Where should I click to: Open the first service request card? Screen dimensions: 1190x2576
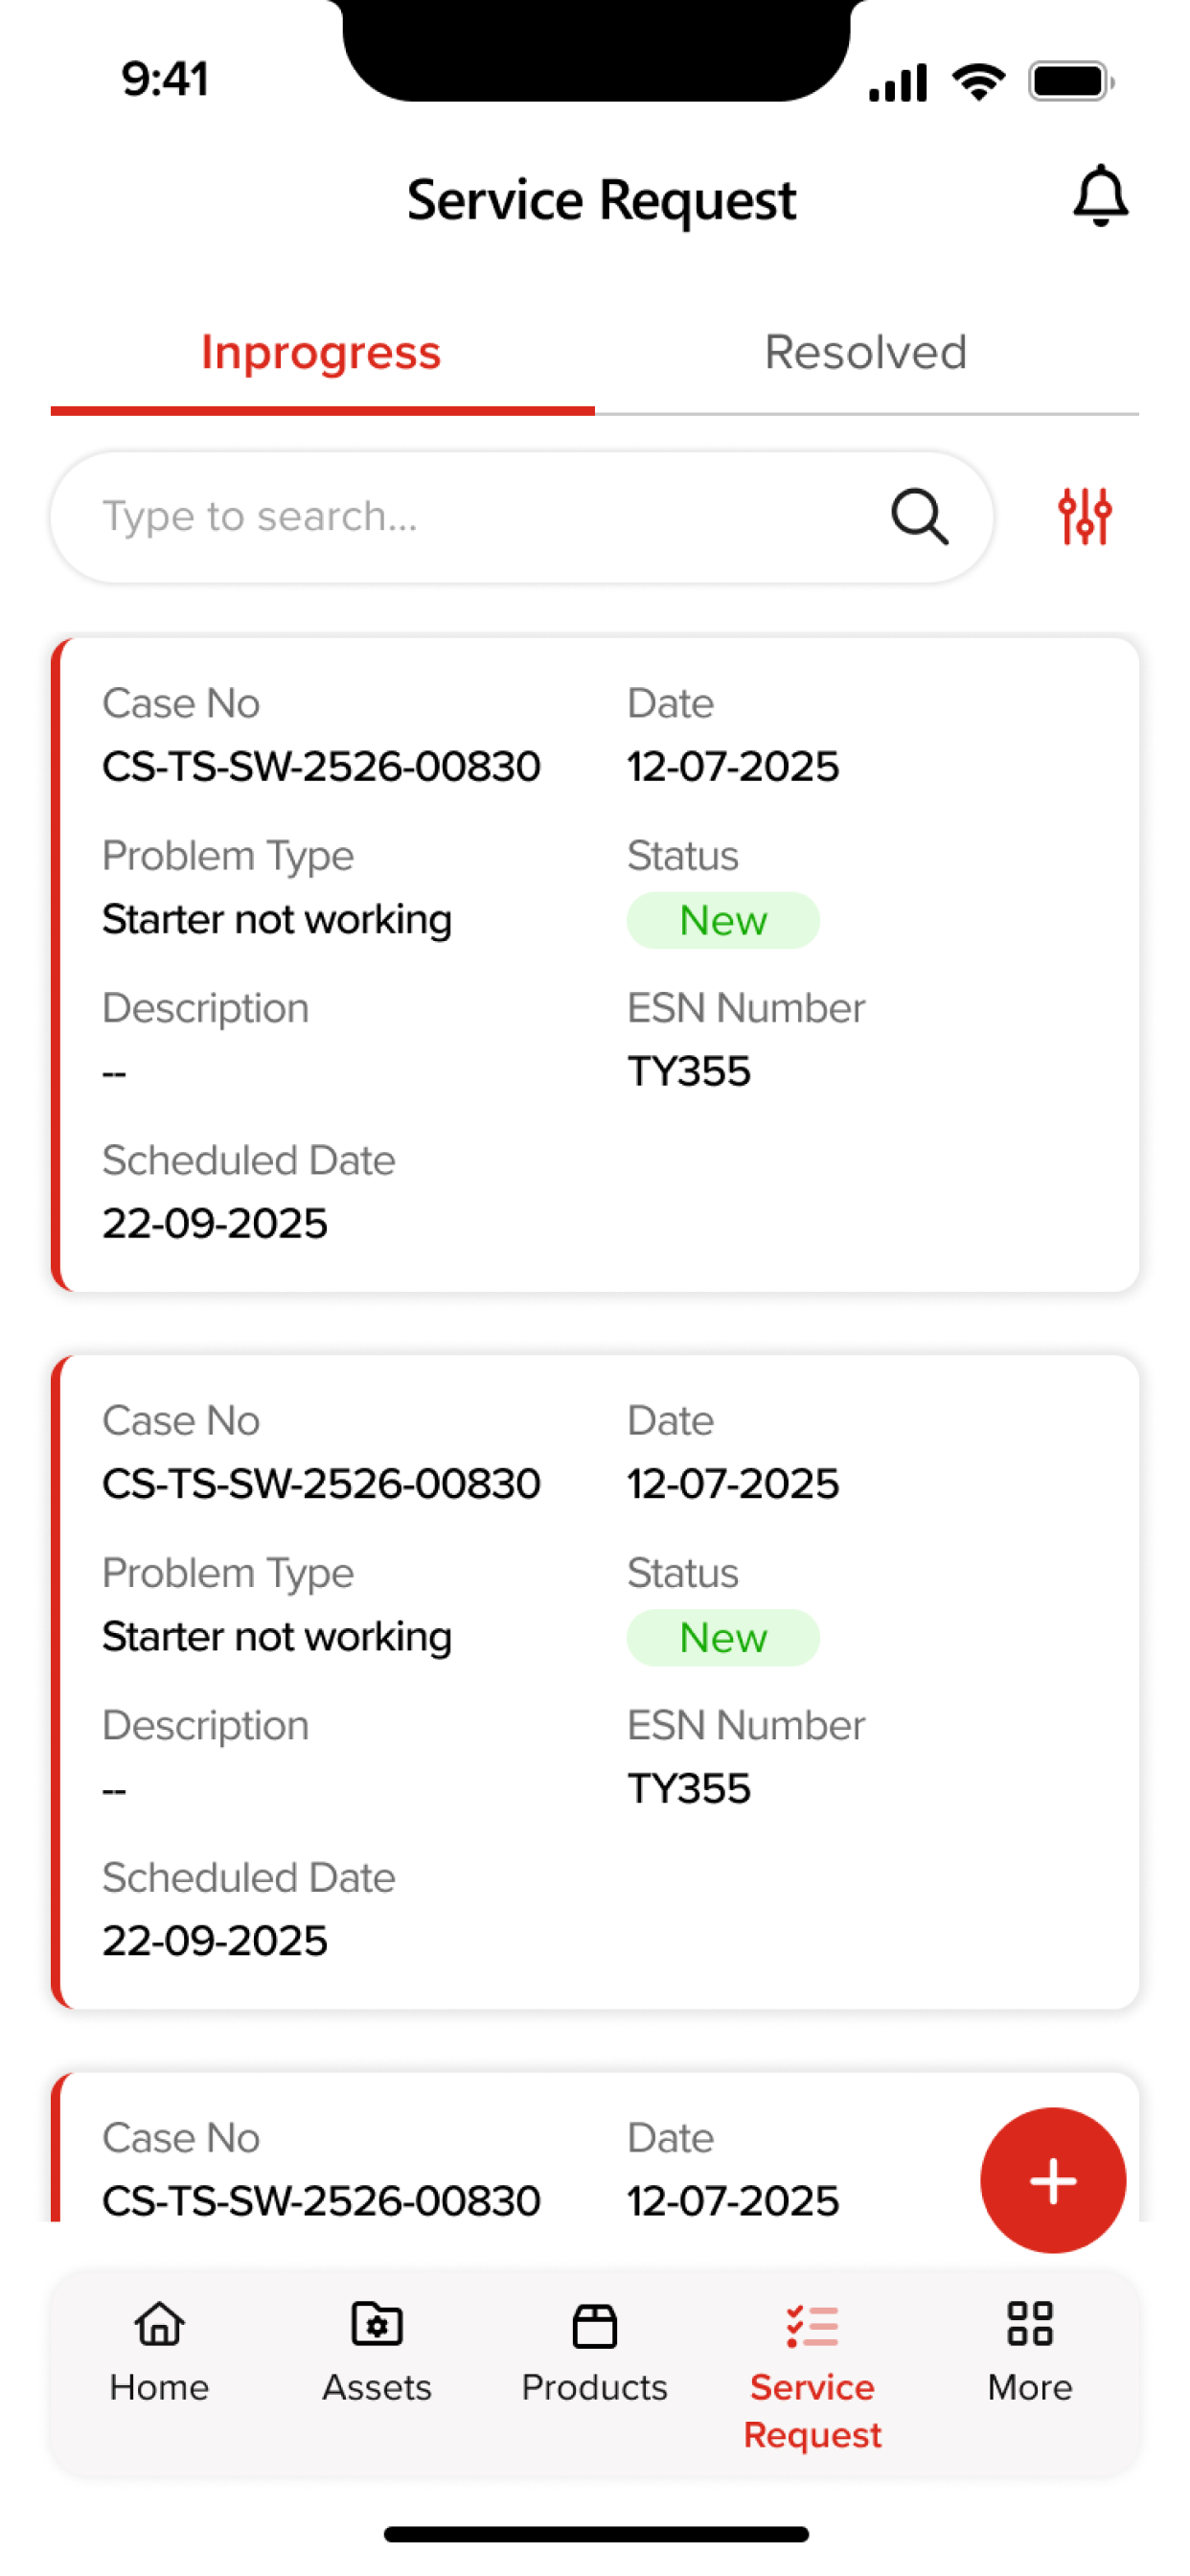pos(595,964)
